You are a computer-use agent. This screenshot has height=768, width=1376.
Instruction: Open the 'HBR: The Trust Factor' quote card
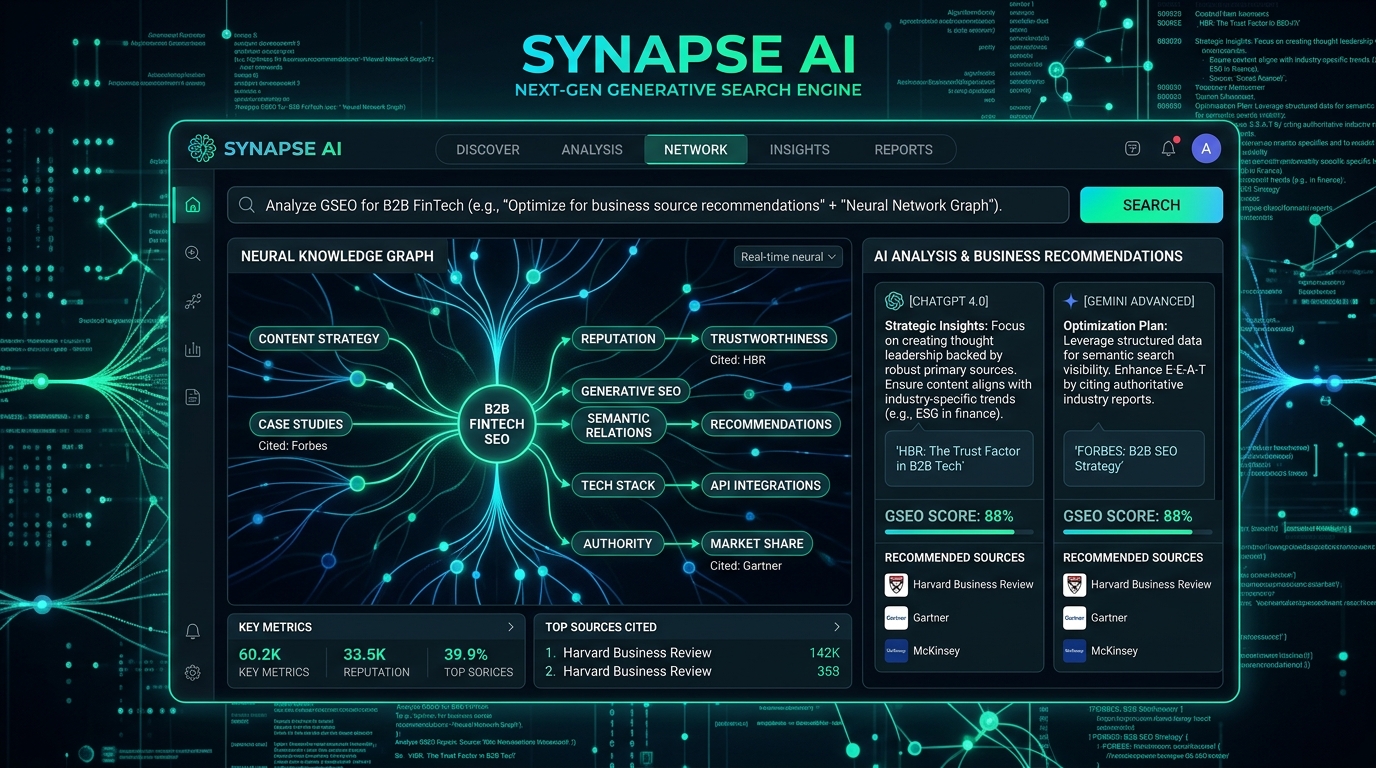(959, 459)
